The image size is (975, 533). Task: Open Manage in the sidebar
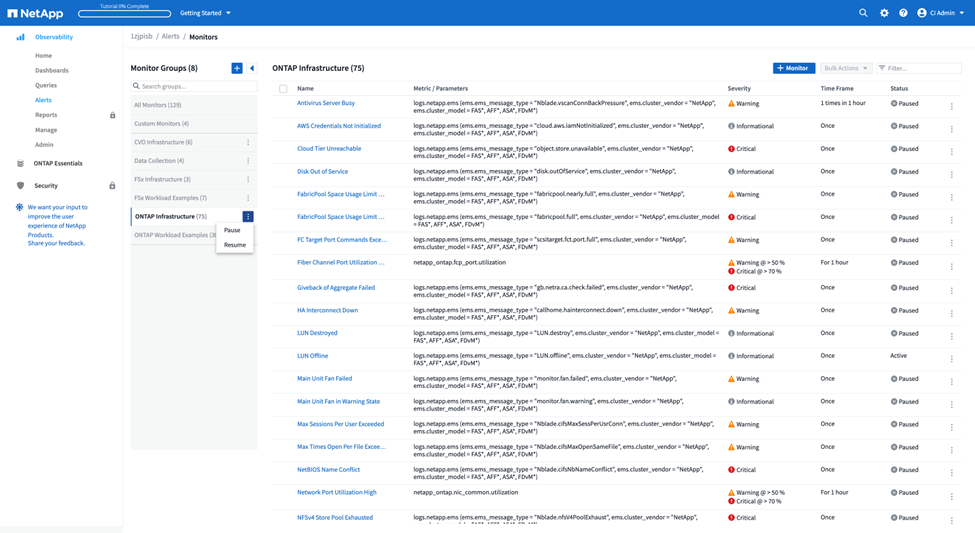click(x=46, y=130)
